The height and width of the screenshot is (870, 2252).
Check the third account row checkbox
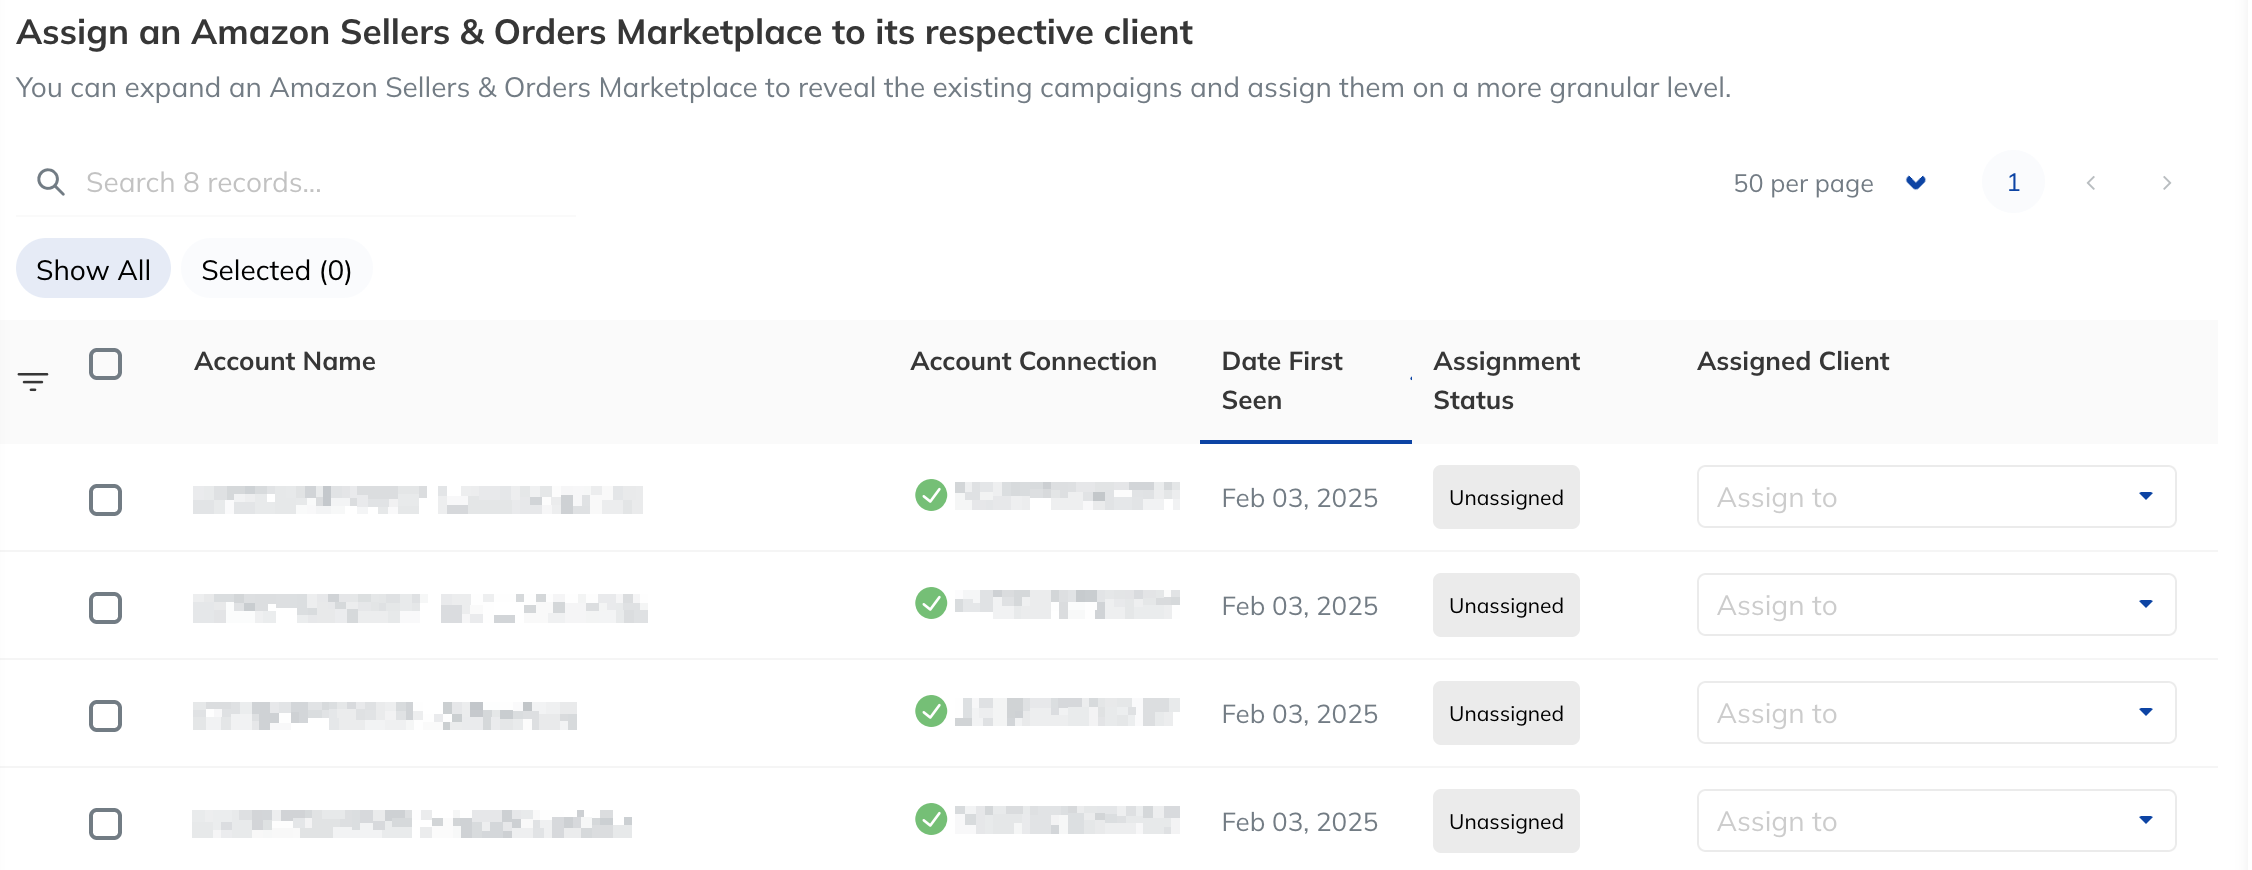click(x=105, y=715)
